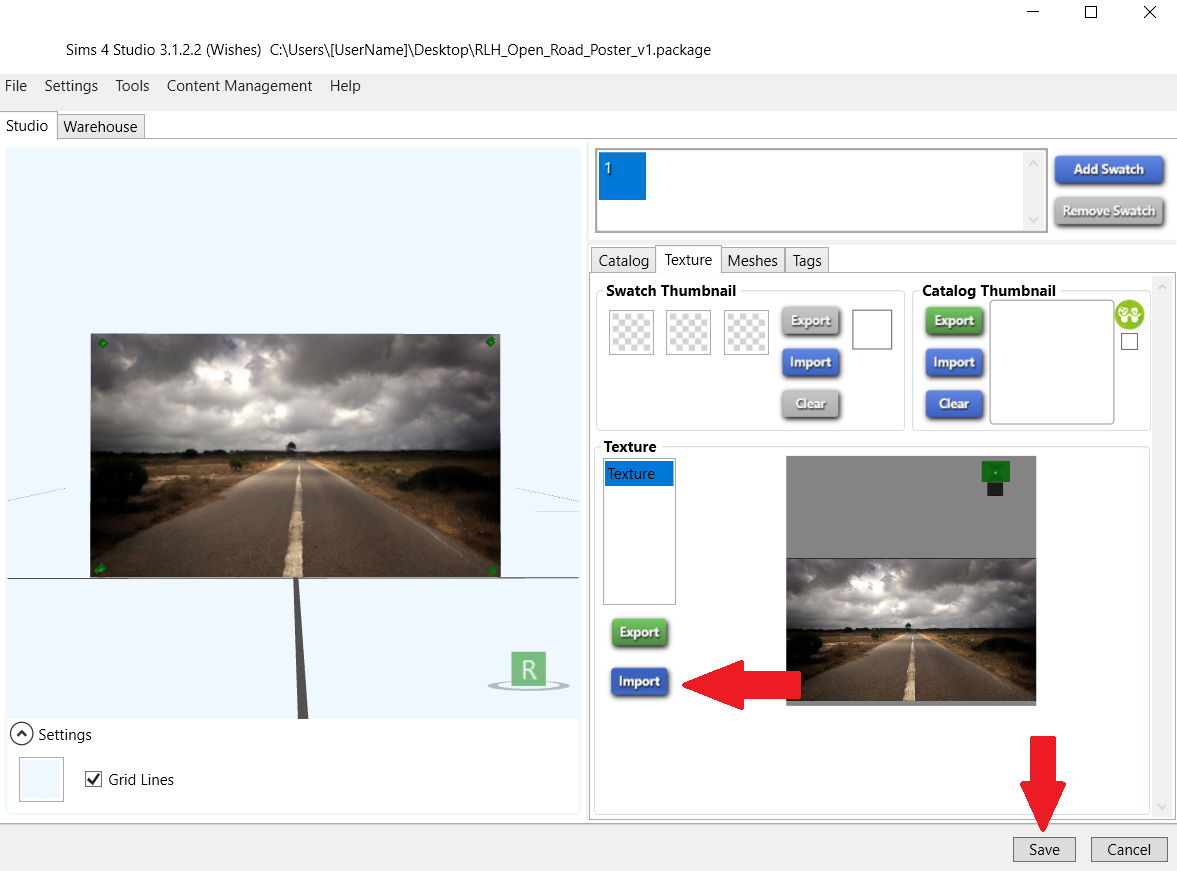Image resolution: width=1177 pixels, height=871 pixels.
Task: Open the Tags tab
Action: [807, 261]
